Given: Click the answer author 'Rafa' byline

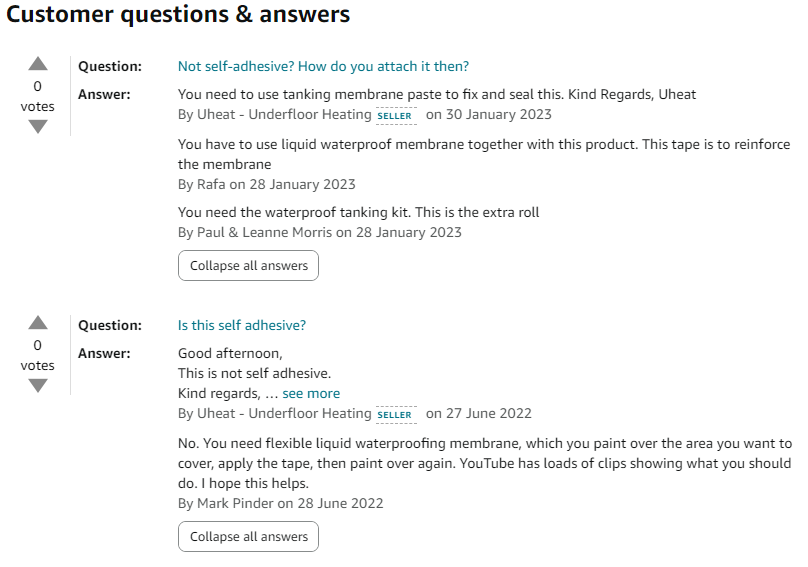Looking at the screenshot, I should point(210,184).
